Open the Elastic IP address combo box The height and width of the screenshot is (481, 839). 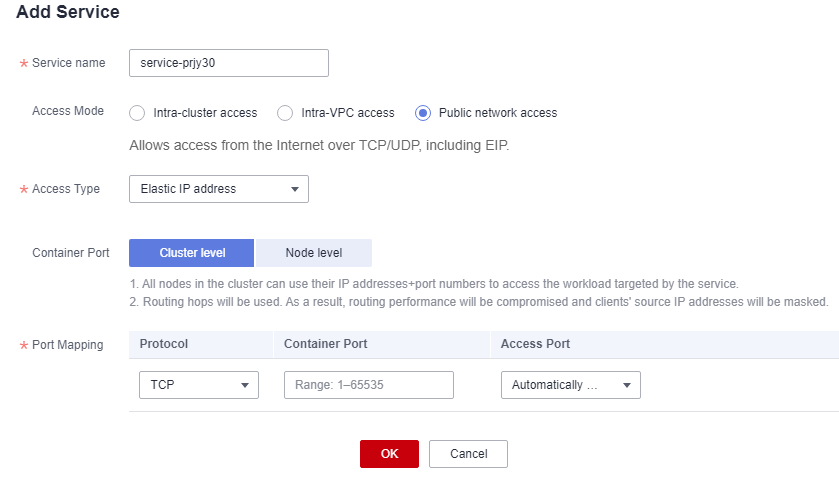(219, 189)
